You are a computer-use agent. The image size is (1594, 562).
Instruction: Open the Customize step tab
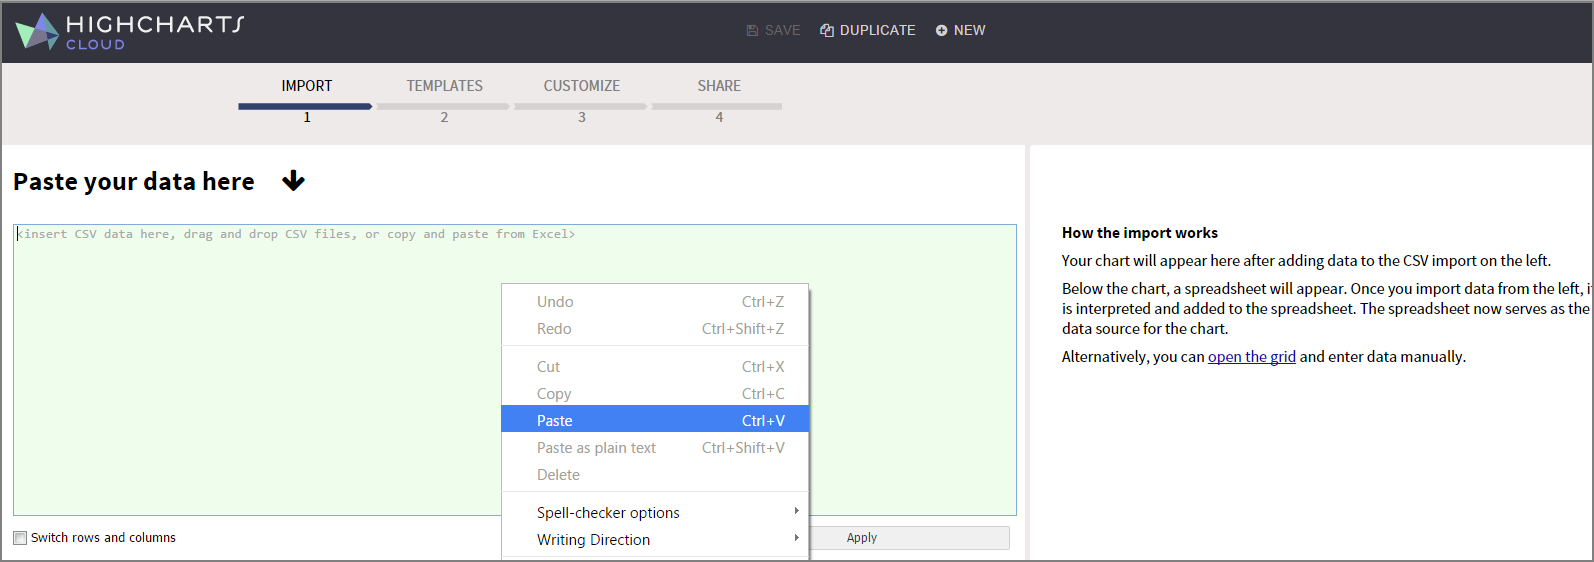(581, 86)
